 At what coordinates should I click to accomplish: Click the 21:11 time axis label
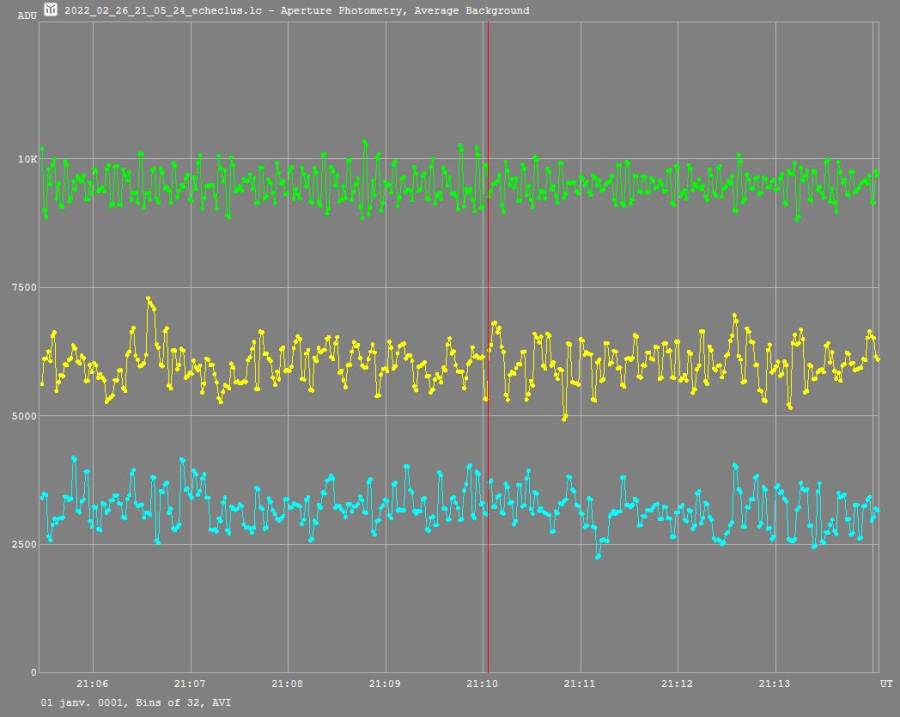click(x=580, y=684)
